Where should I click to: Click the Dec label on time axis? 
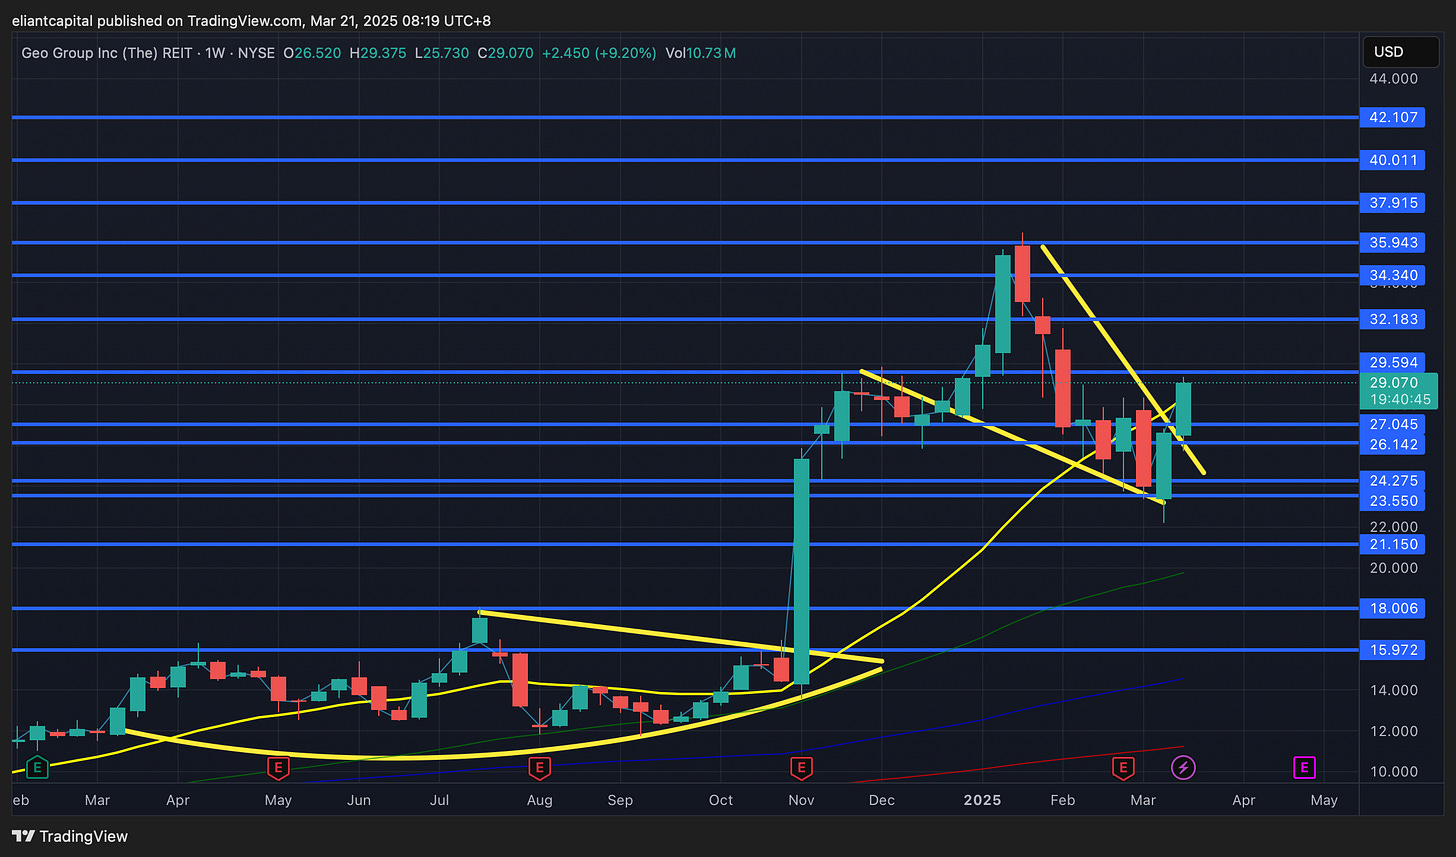pos(881,800)
